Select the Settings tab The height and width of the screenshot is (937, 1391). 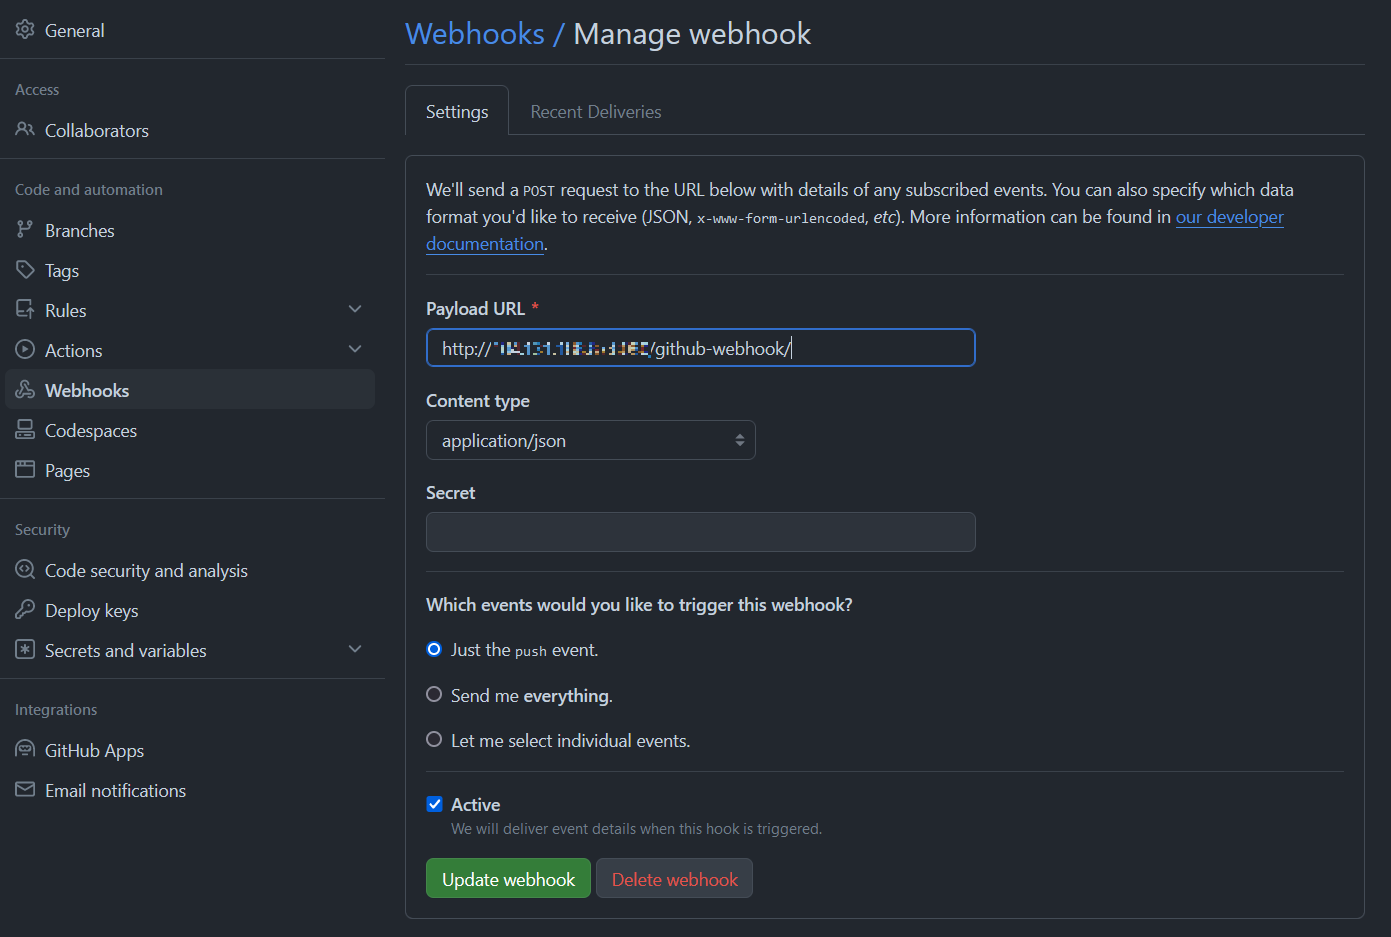point(457,112)
